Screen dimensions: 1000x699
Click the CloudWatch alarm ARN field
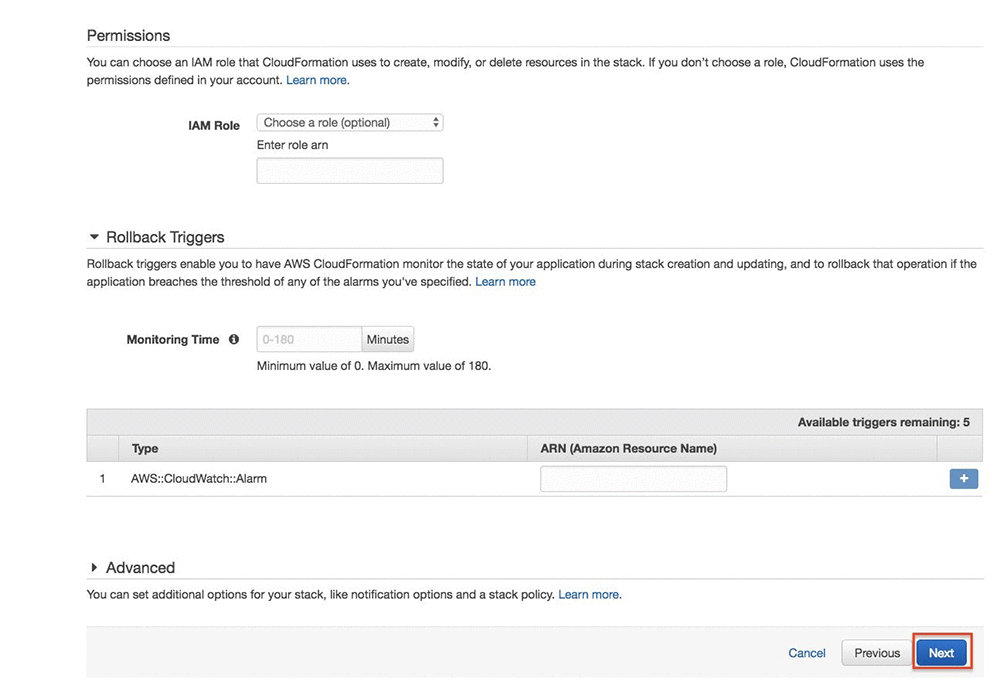633,479
